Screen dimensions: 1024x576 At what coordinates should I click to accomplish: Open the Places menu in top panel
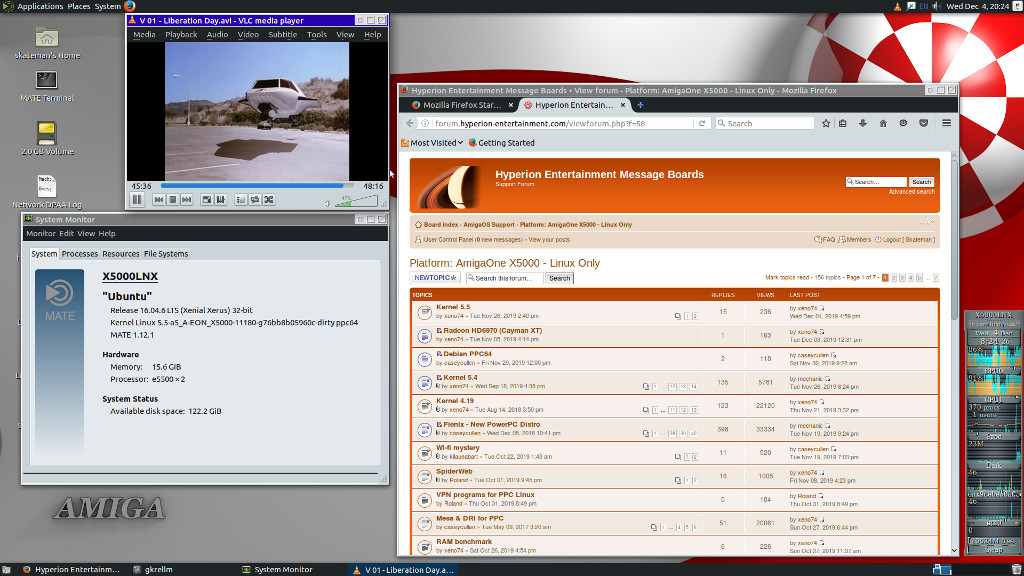(79, 7)
